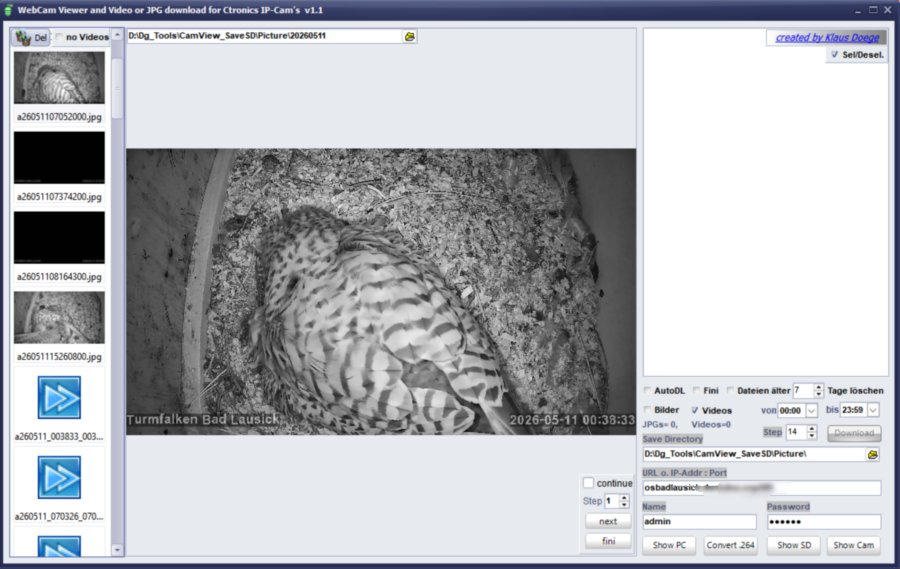Click thumbnail list scrollbar up arrow
The image size is (900, 569).
click(x=117, y=35)
